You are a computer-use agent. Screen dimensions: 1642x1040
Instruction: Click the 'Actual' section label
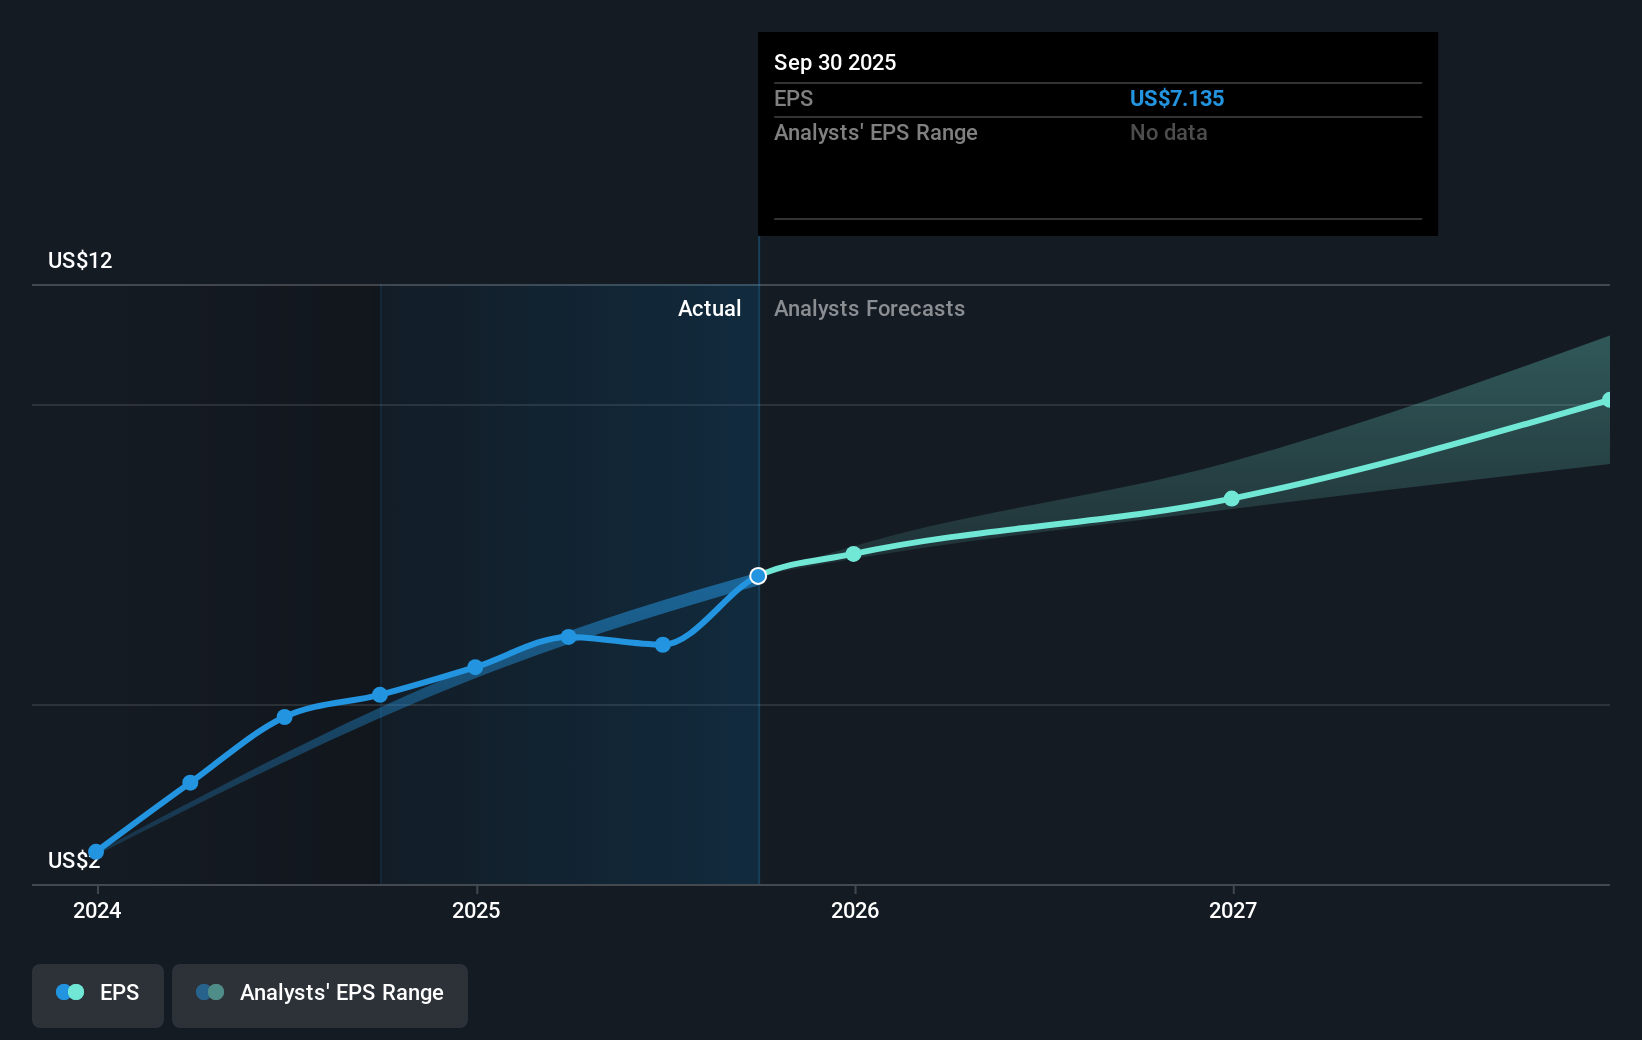710,308
